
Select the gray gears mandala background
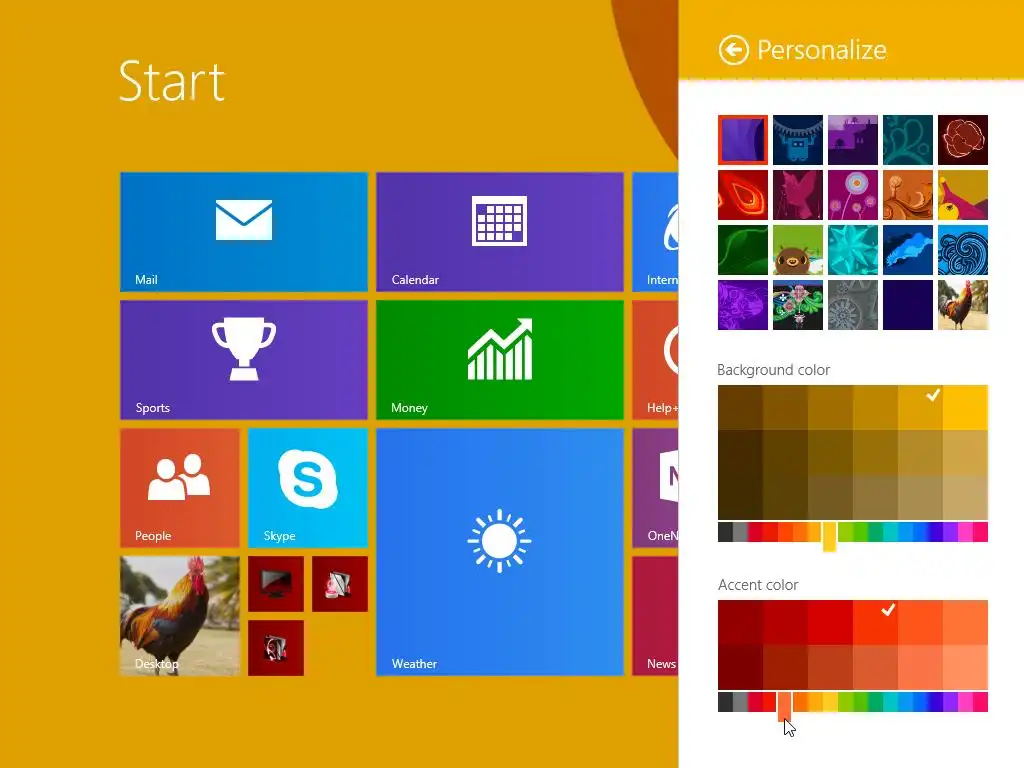[x=852, y=305]
